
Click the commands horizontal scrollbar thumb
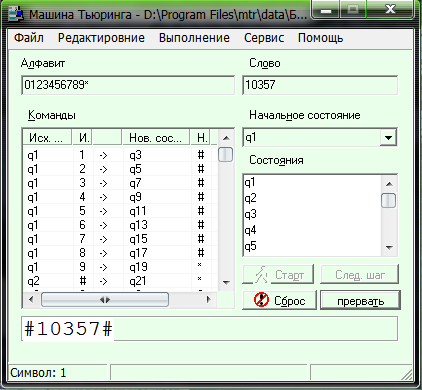click(105, 300)
